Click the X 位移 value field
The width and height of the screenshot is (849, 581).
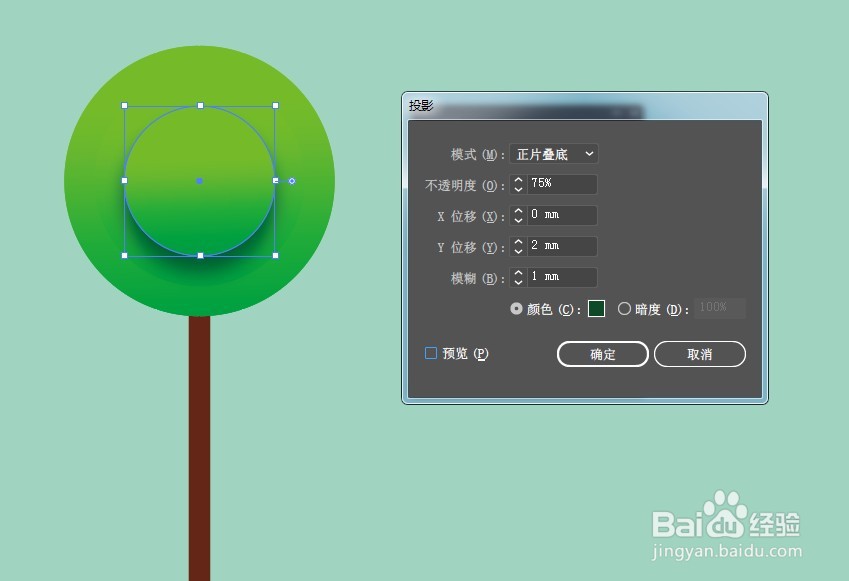pos(562,215)
